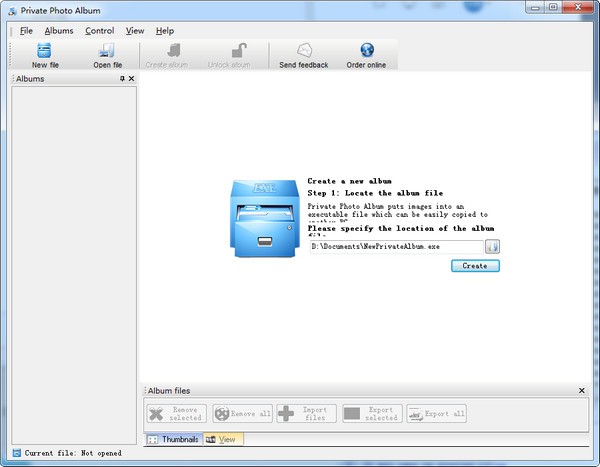This screenshot has height=467, width=600.
Task: Click the Import files button
Action: tap(306, 413)
